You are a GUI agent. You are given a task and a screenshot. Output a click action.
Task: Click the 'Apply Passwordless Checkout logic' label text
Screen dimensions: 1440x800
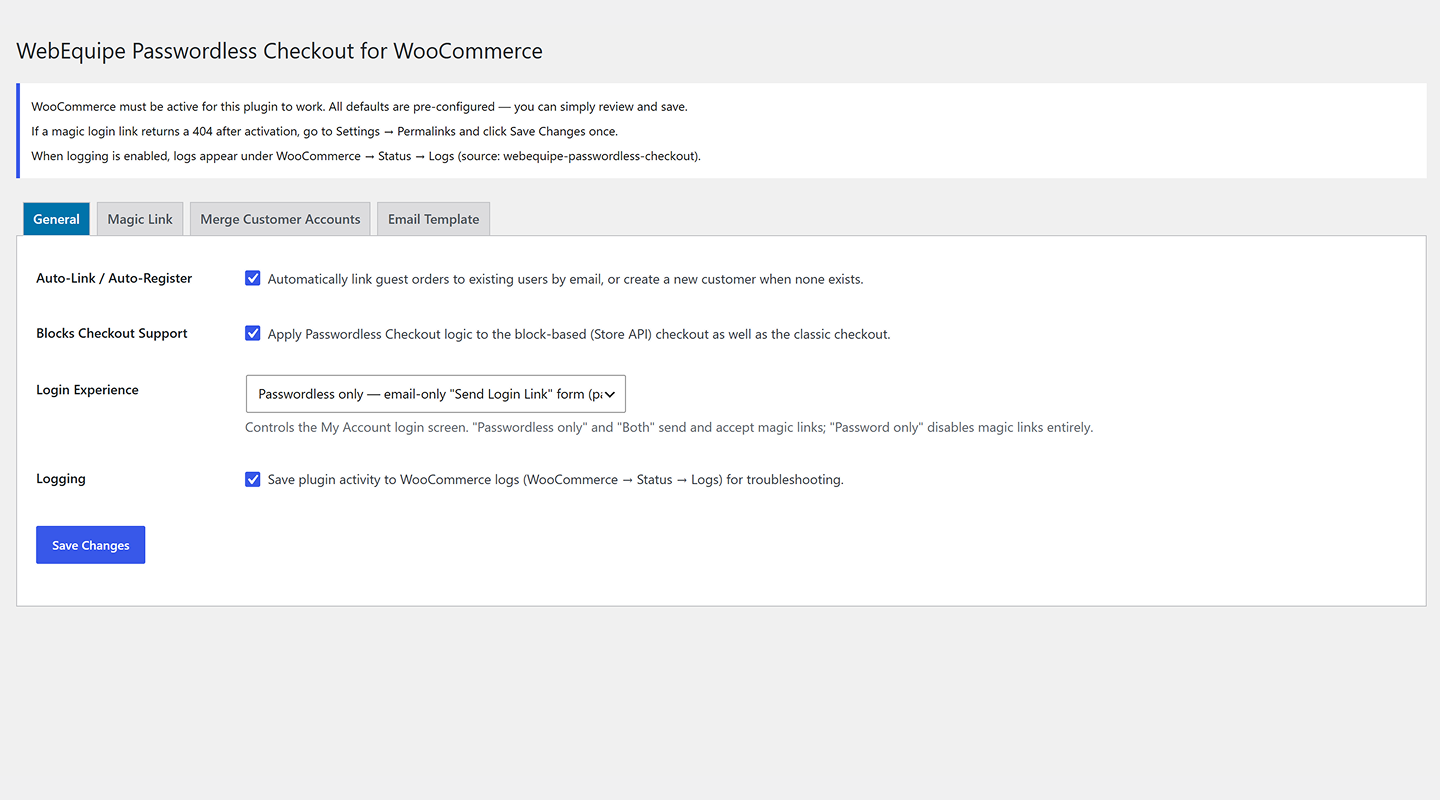coord(579,334)
